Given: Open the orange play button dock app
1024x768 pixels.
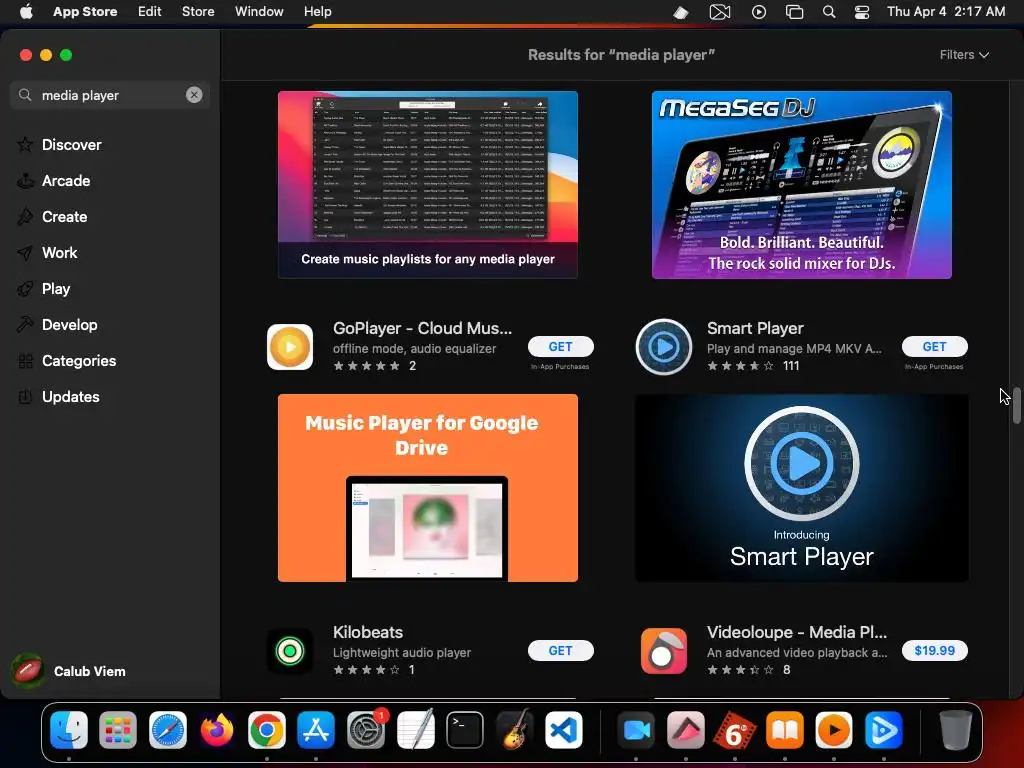Looking at the screenshot, I should (x=834, y=730).
